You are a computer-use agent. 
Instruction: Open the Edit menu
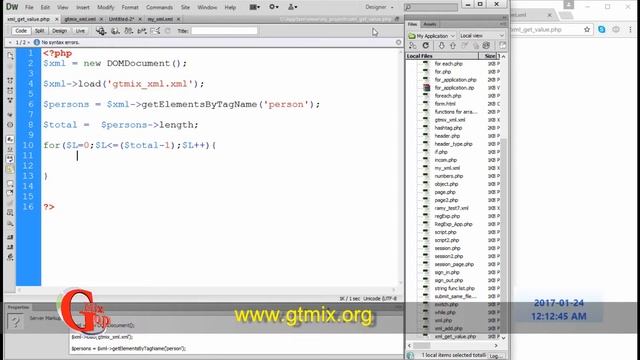pyautogui.click(x=45, y=7)
